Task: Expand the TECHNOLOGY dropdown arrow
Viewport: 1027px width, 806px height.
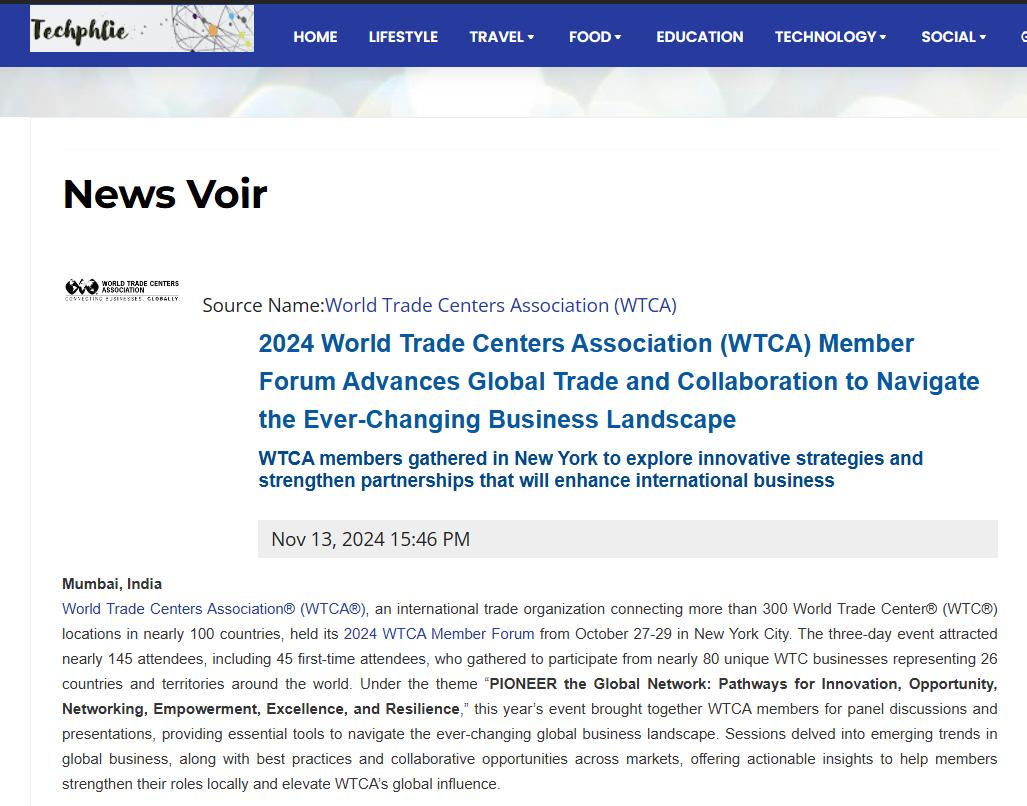Action: point(882,37)
